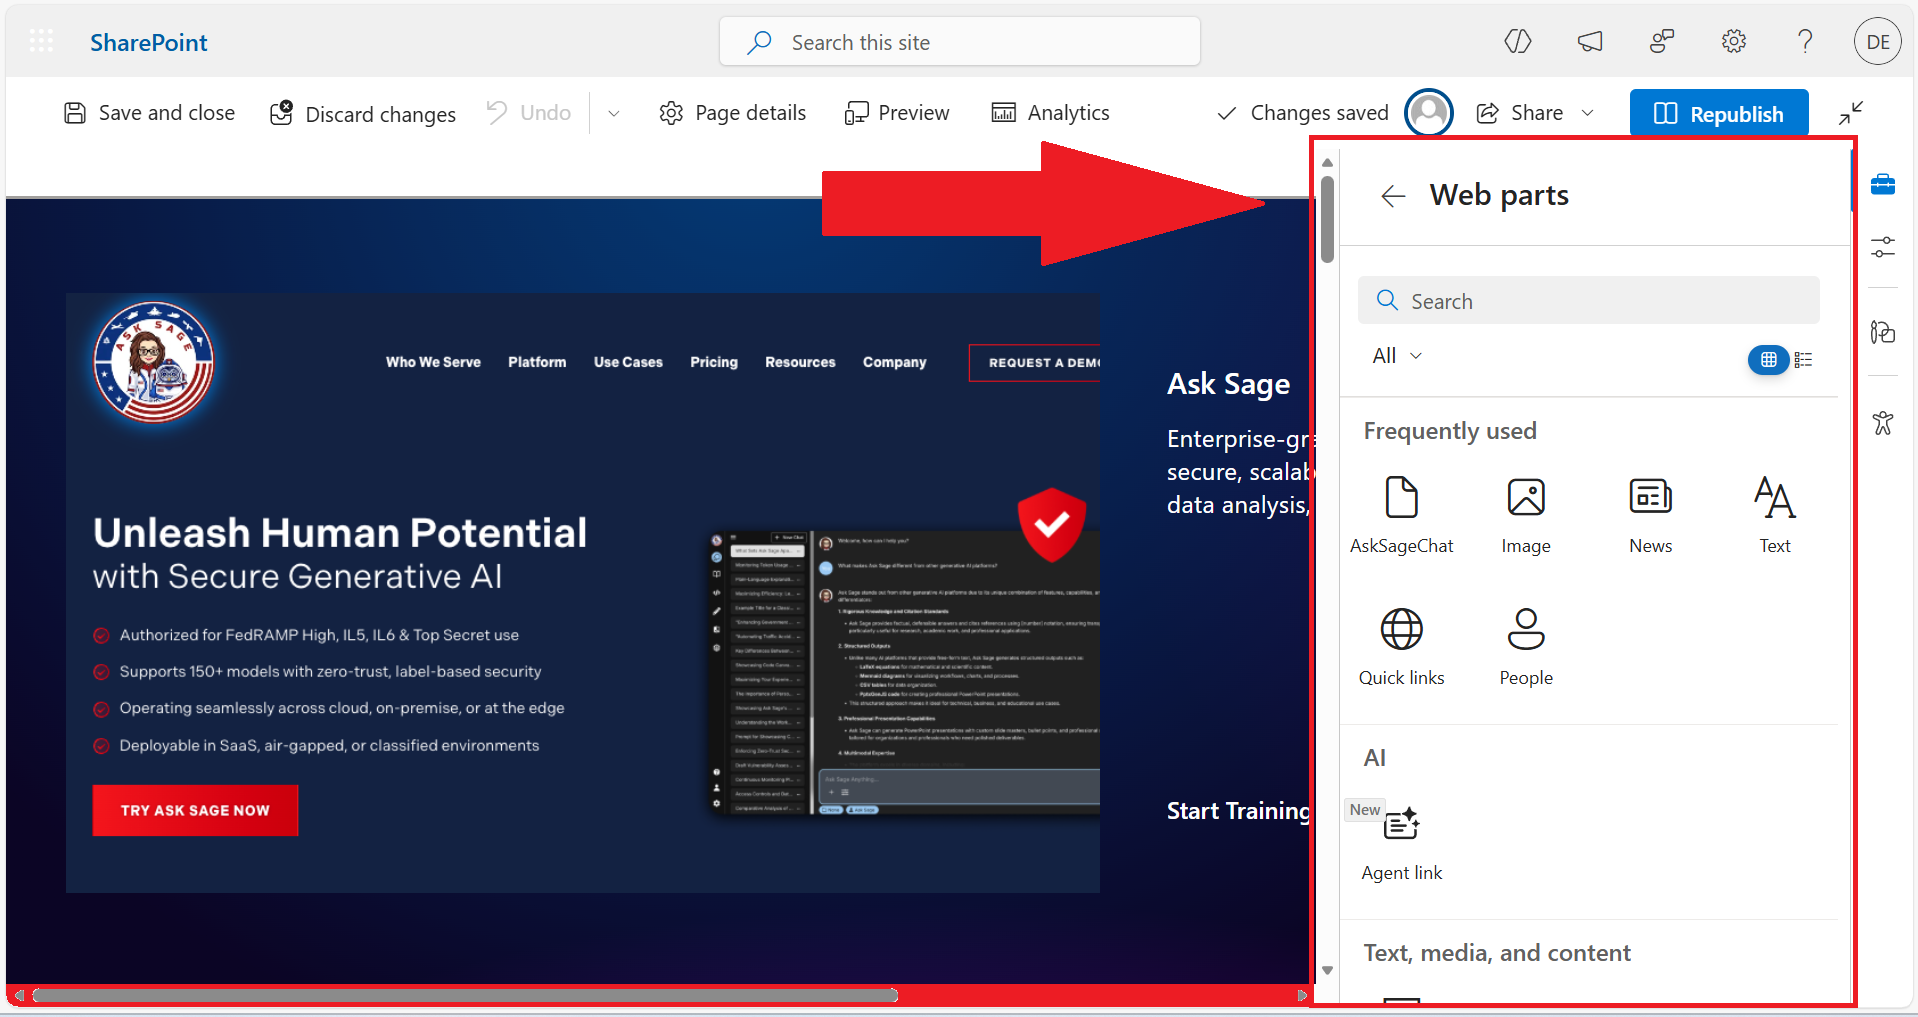
Task: Click the site feedback megaphone icon
Action: pos(1589,41)
